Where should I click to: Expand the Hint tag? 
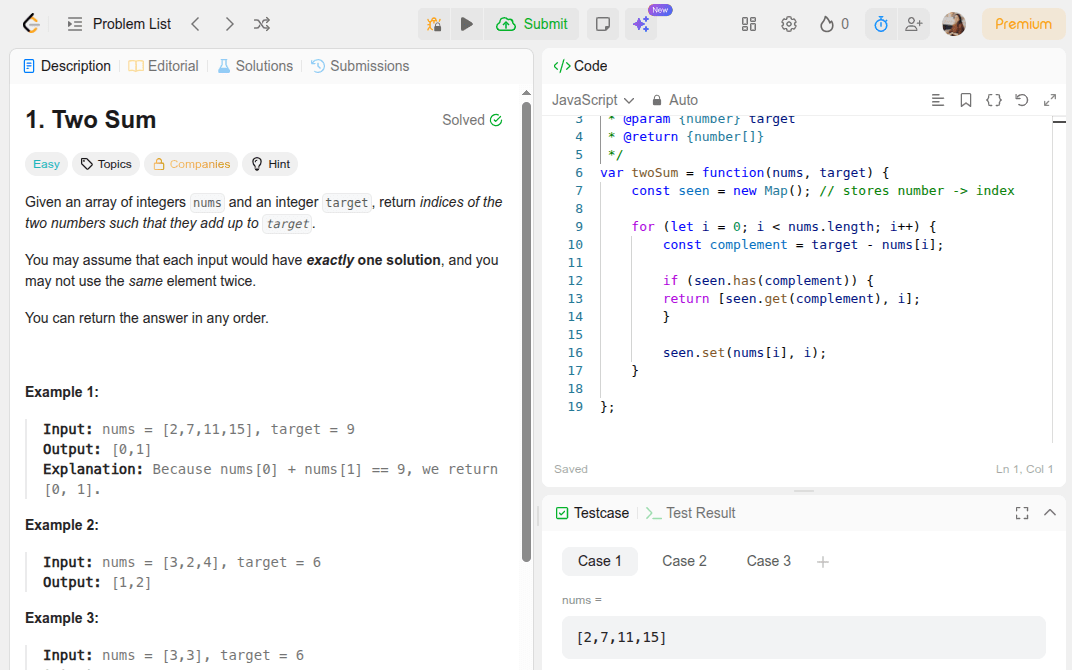(271, 164)
